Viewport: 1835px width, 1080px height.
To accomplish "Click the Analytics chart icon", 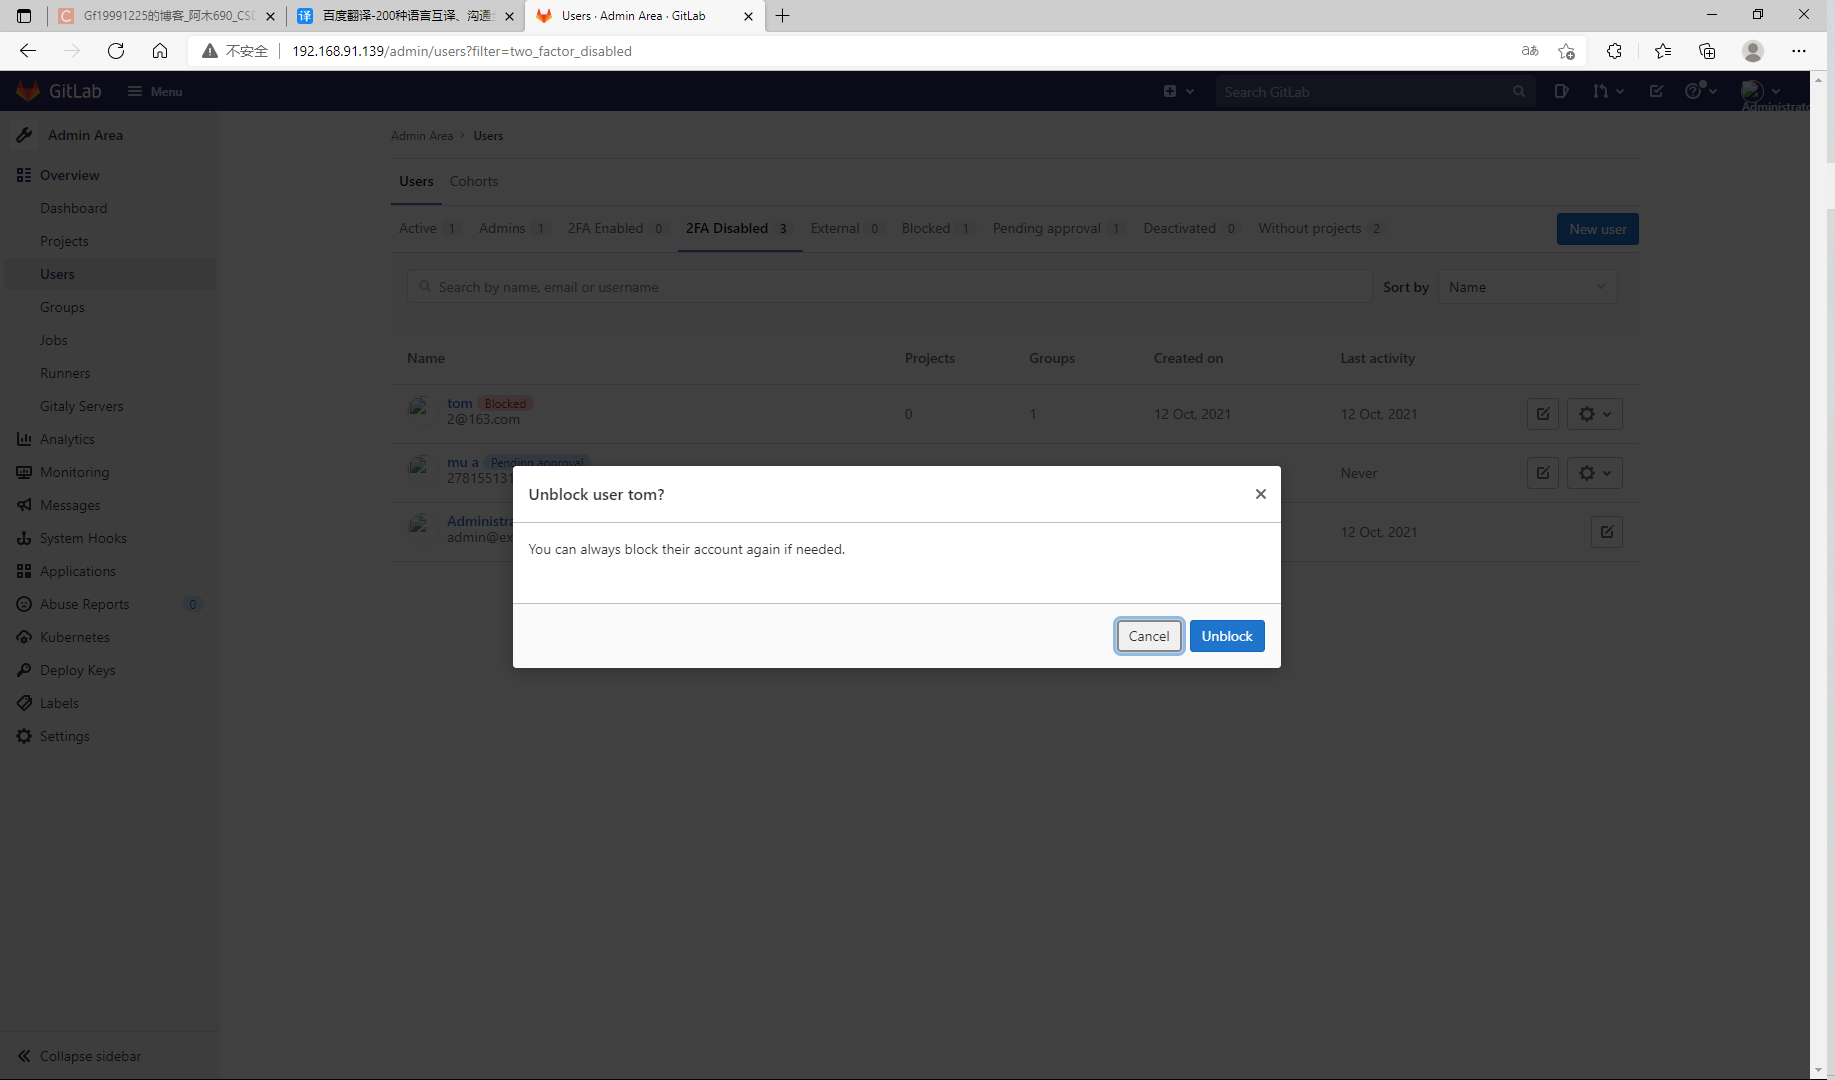I will [24, 439].
